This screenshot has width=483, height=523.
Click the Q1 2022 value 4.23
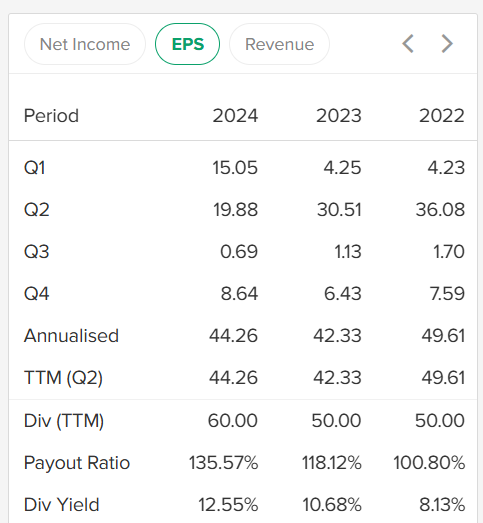point(446,167)
